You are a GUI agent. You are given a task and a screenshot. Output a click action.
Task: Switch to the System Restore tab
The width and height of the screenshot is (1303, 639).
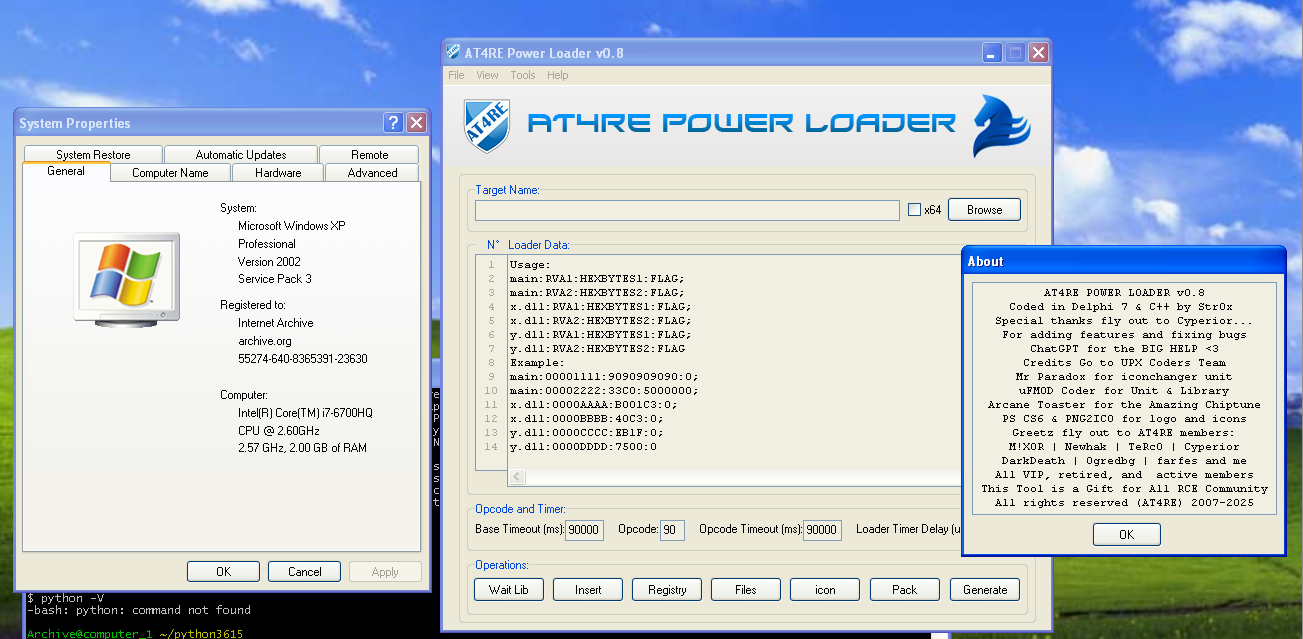pyautogui.click(x=93, y=155)
